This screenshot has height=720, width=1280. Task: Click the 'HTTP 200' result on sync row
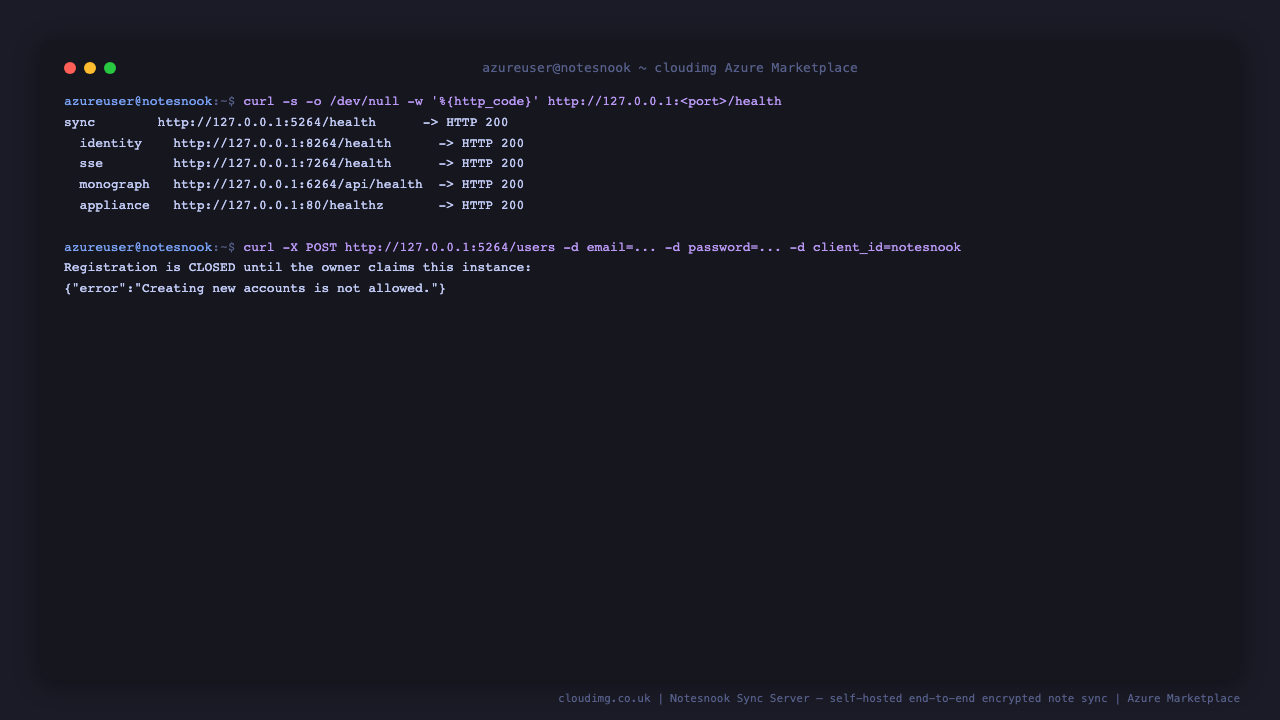point(477,123)
